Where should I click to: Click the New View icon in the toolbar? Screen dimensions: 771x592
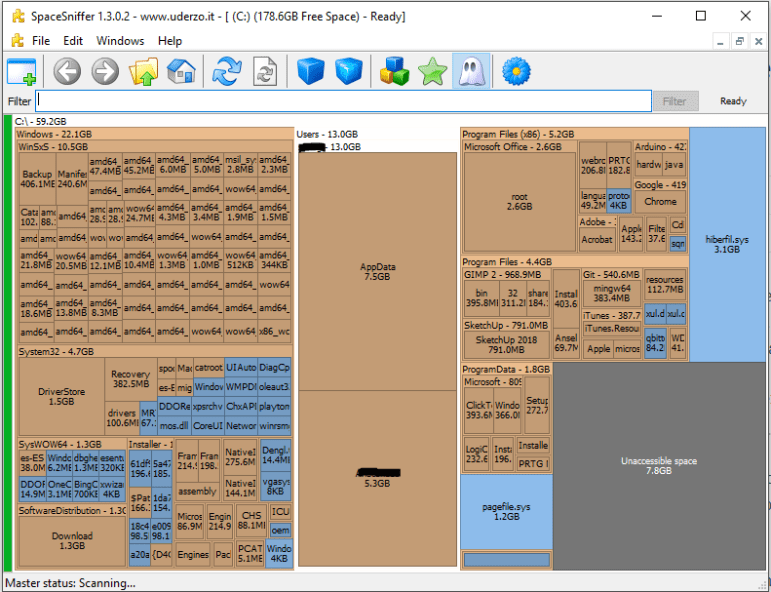[x=22, y=71]
